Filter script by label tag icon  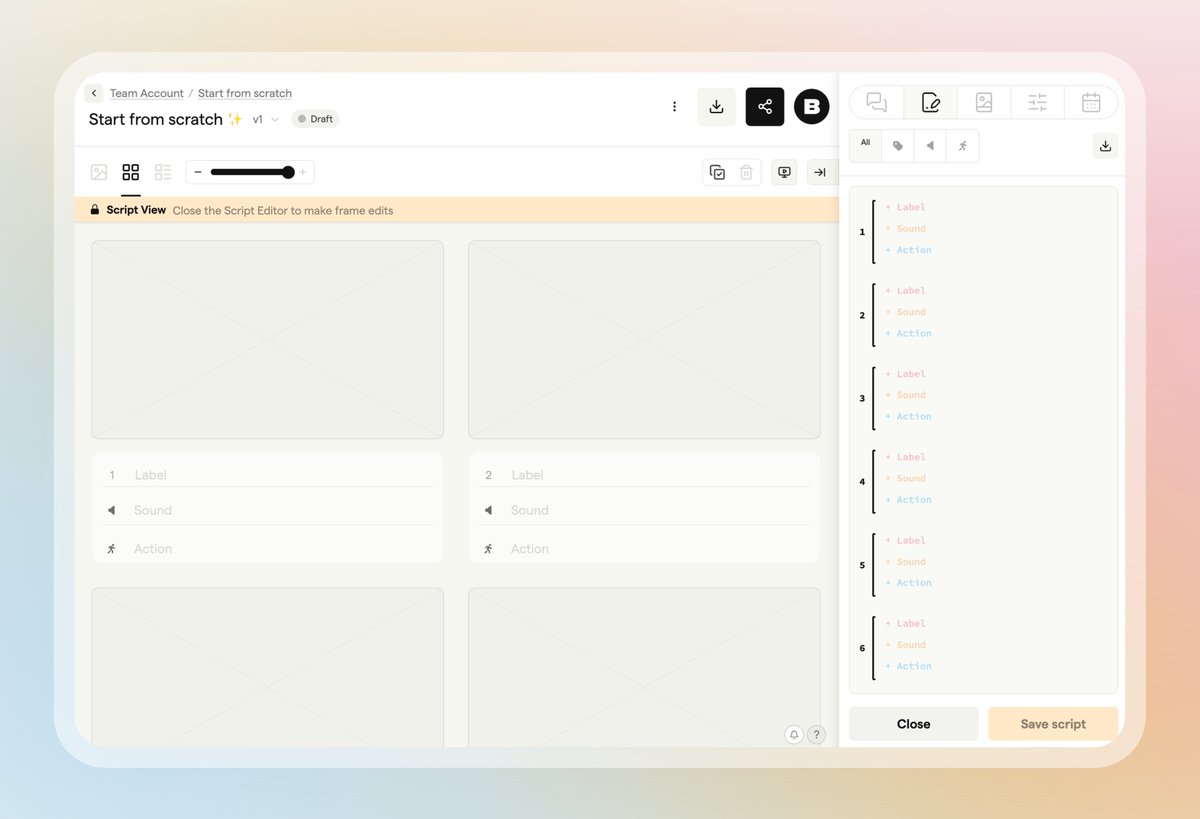point(898,146)
